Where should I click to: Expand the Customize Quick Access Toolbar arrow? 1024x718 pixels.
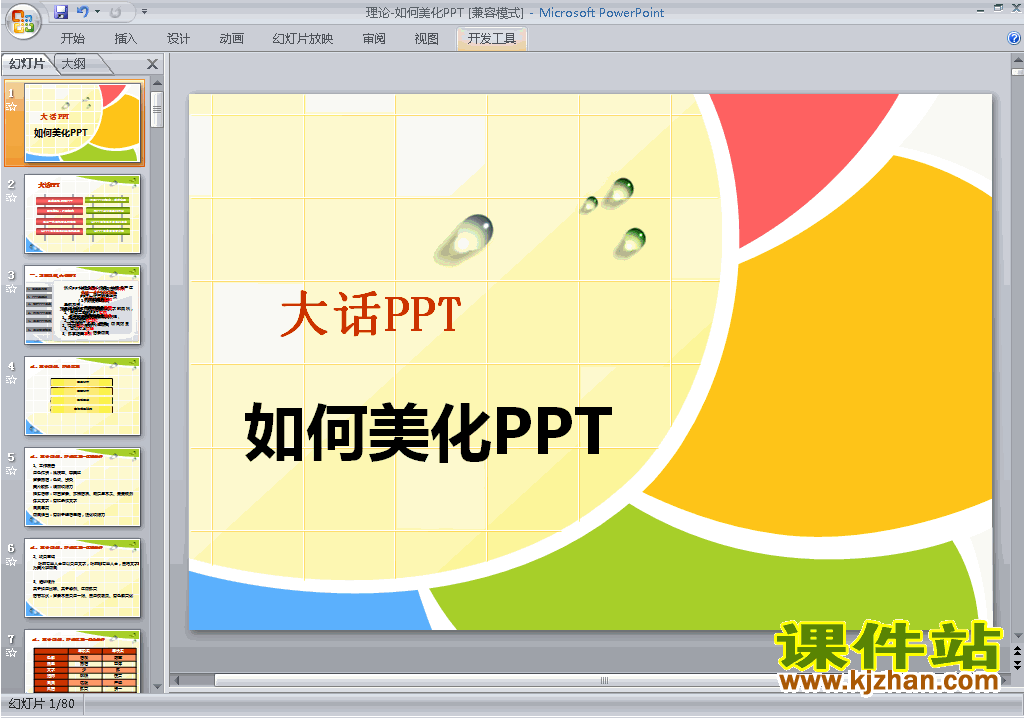[144, 12]
